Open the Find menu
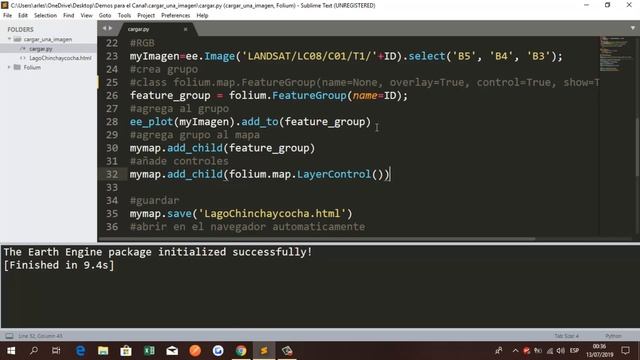 point(69,16)
